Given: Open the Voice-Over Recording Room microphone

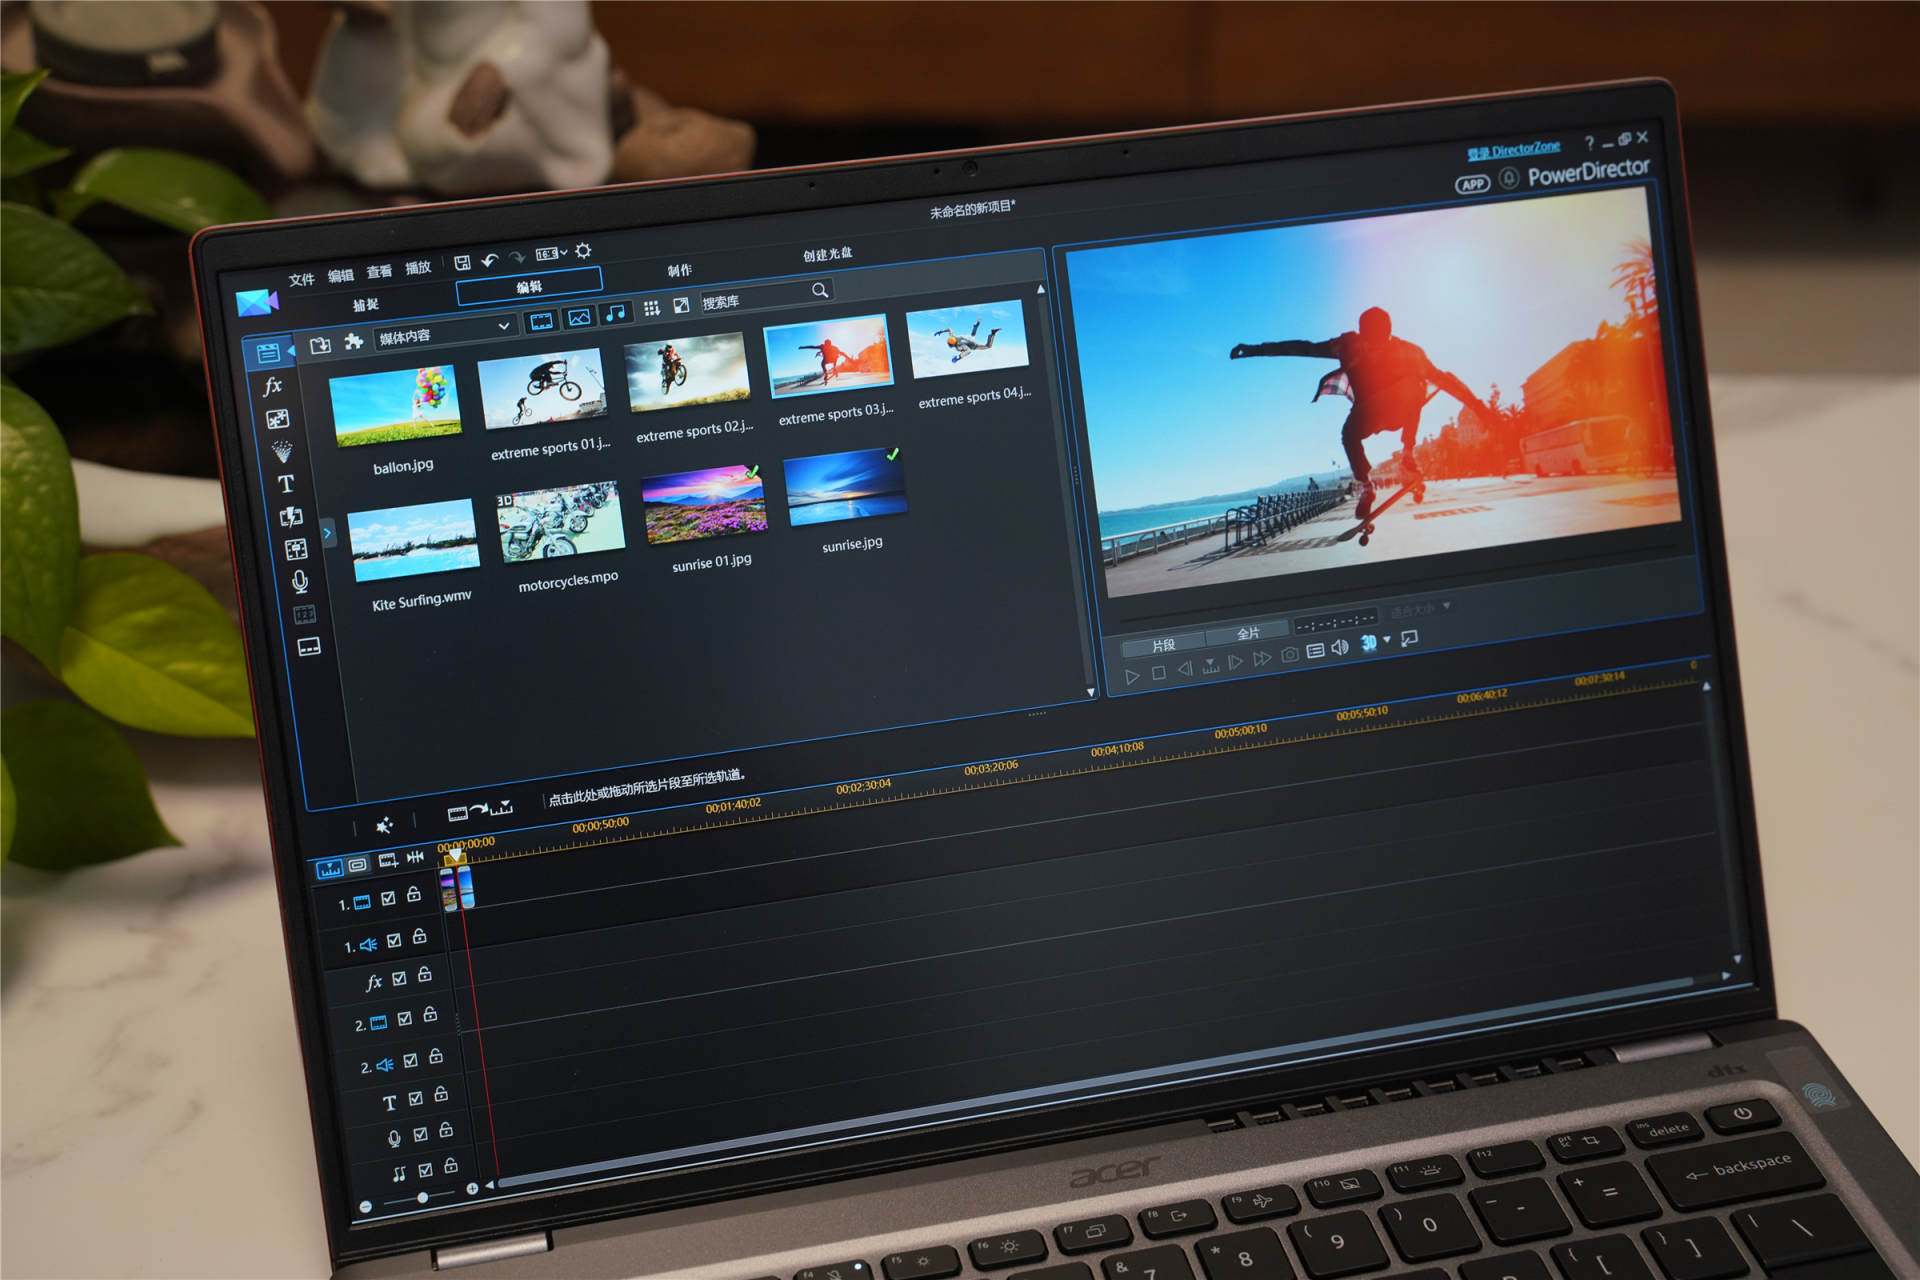Looking at the screenshot, I should point(299,581).
